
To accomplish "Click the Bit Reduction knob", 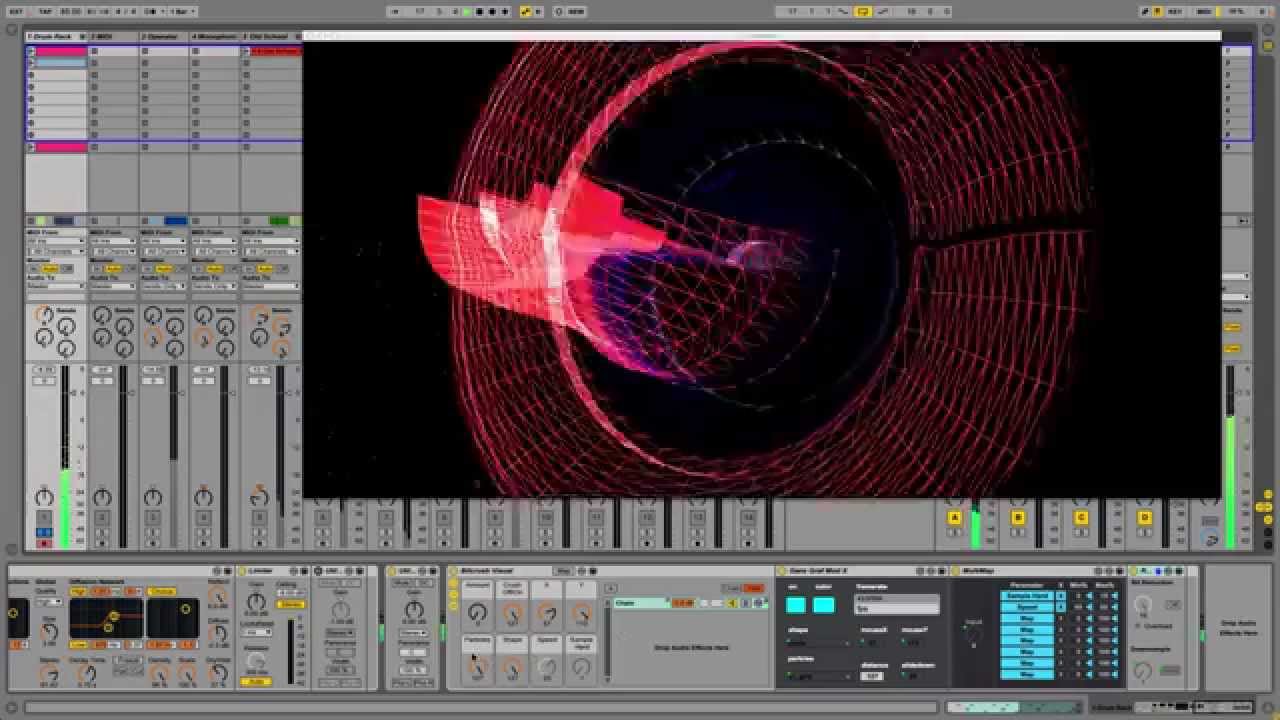I will pos(1144,605).
